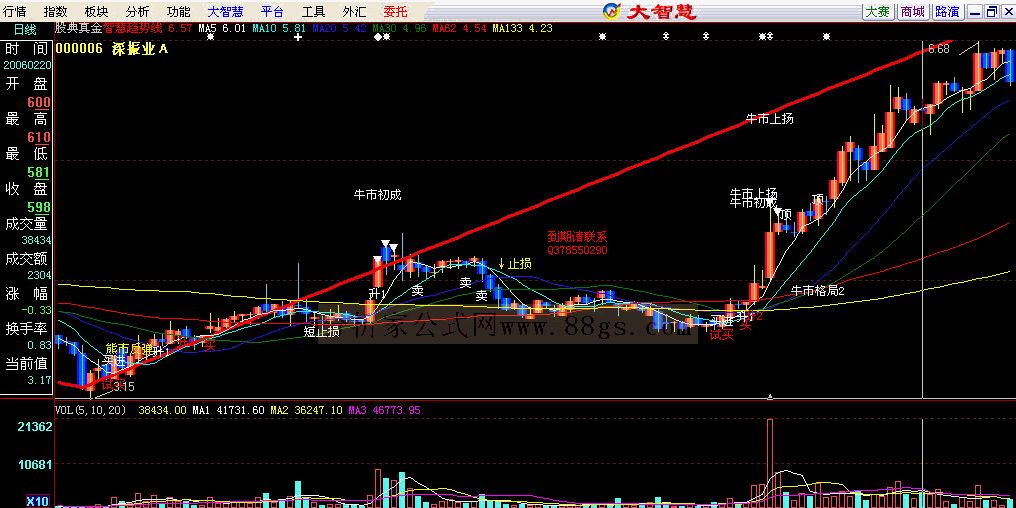Click the 商城 button
The width and height of the screenshot is (1016, 508).
point(914,11)
